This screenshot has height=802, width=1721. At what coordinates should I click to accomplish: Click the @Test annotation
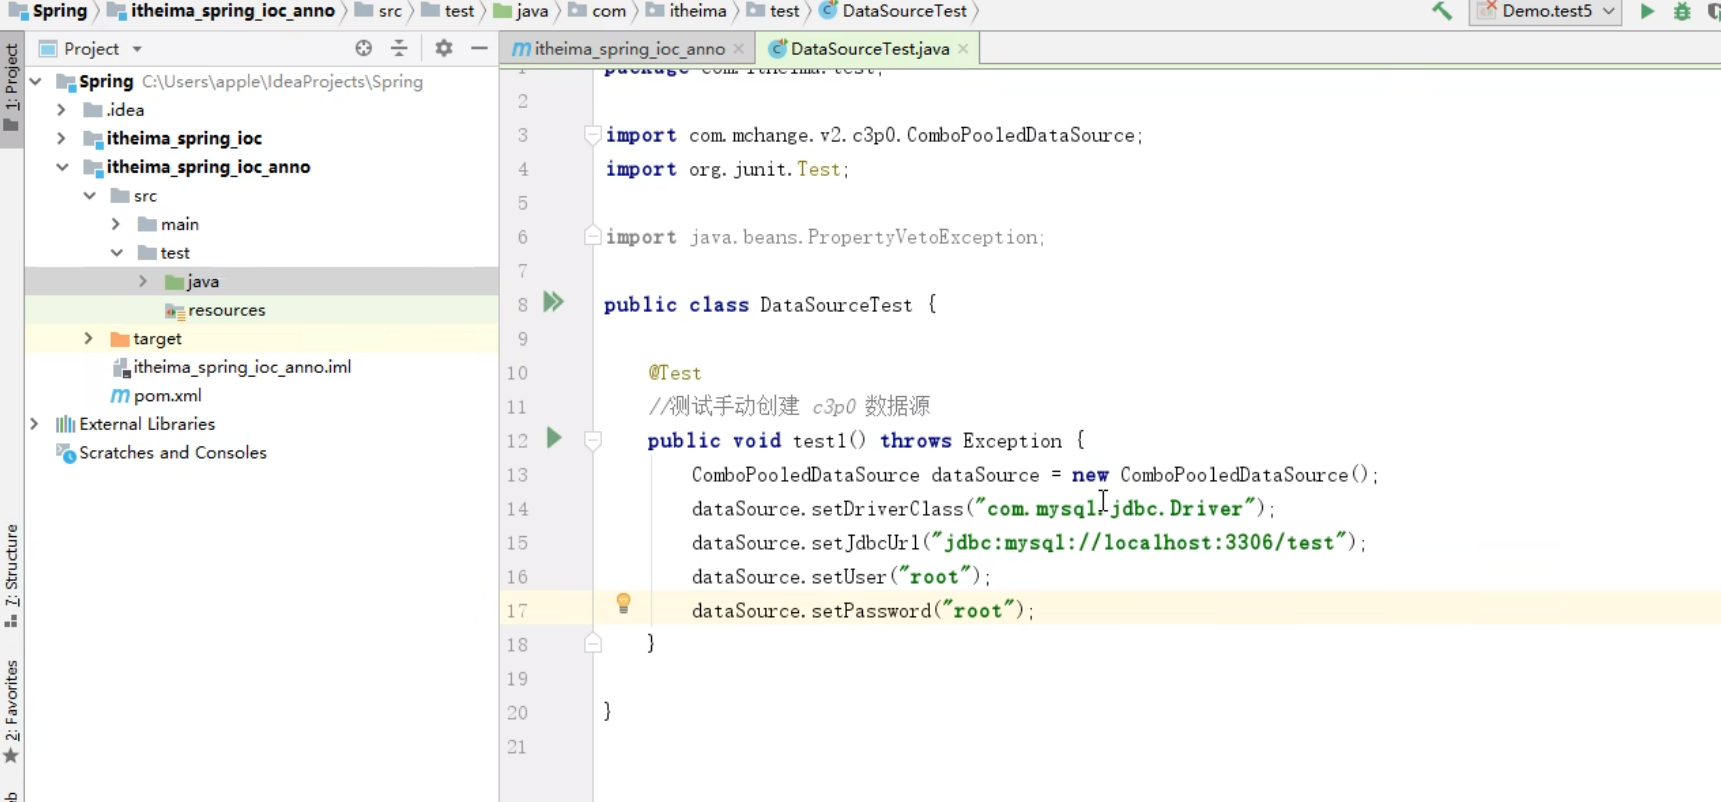tap(675, 373)
